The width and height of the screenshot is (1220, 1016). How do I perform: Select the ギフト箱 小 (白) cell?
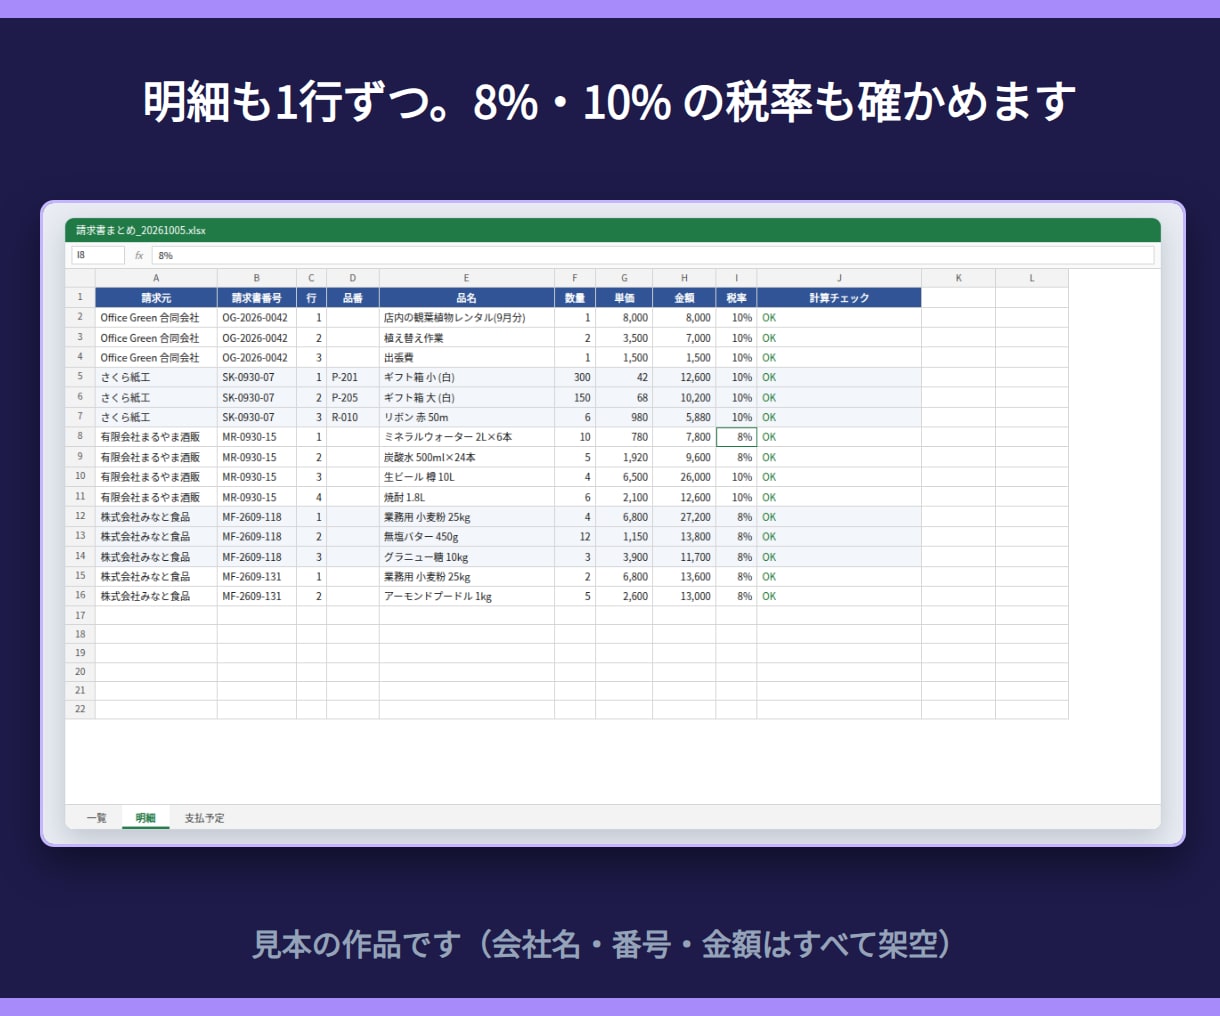click(467, 378)
